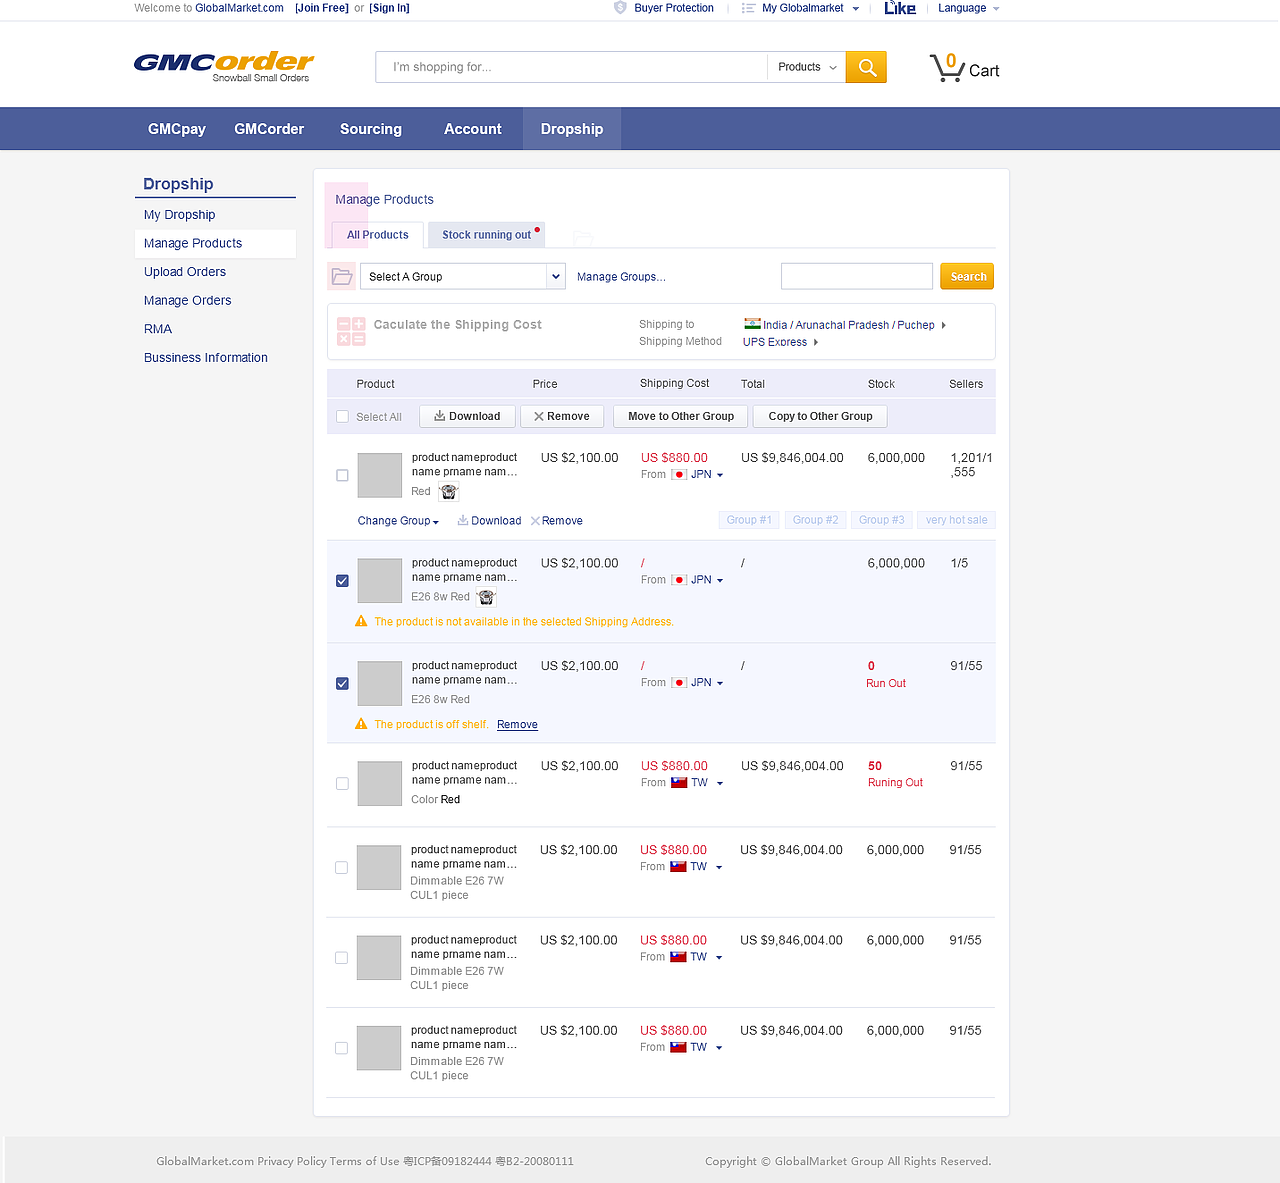Check the Select All checkbox

point(342,417)
